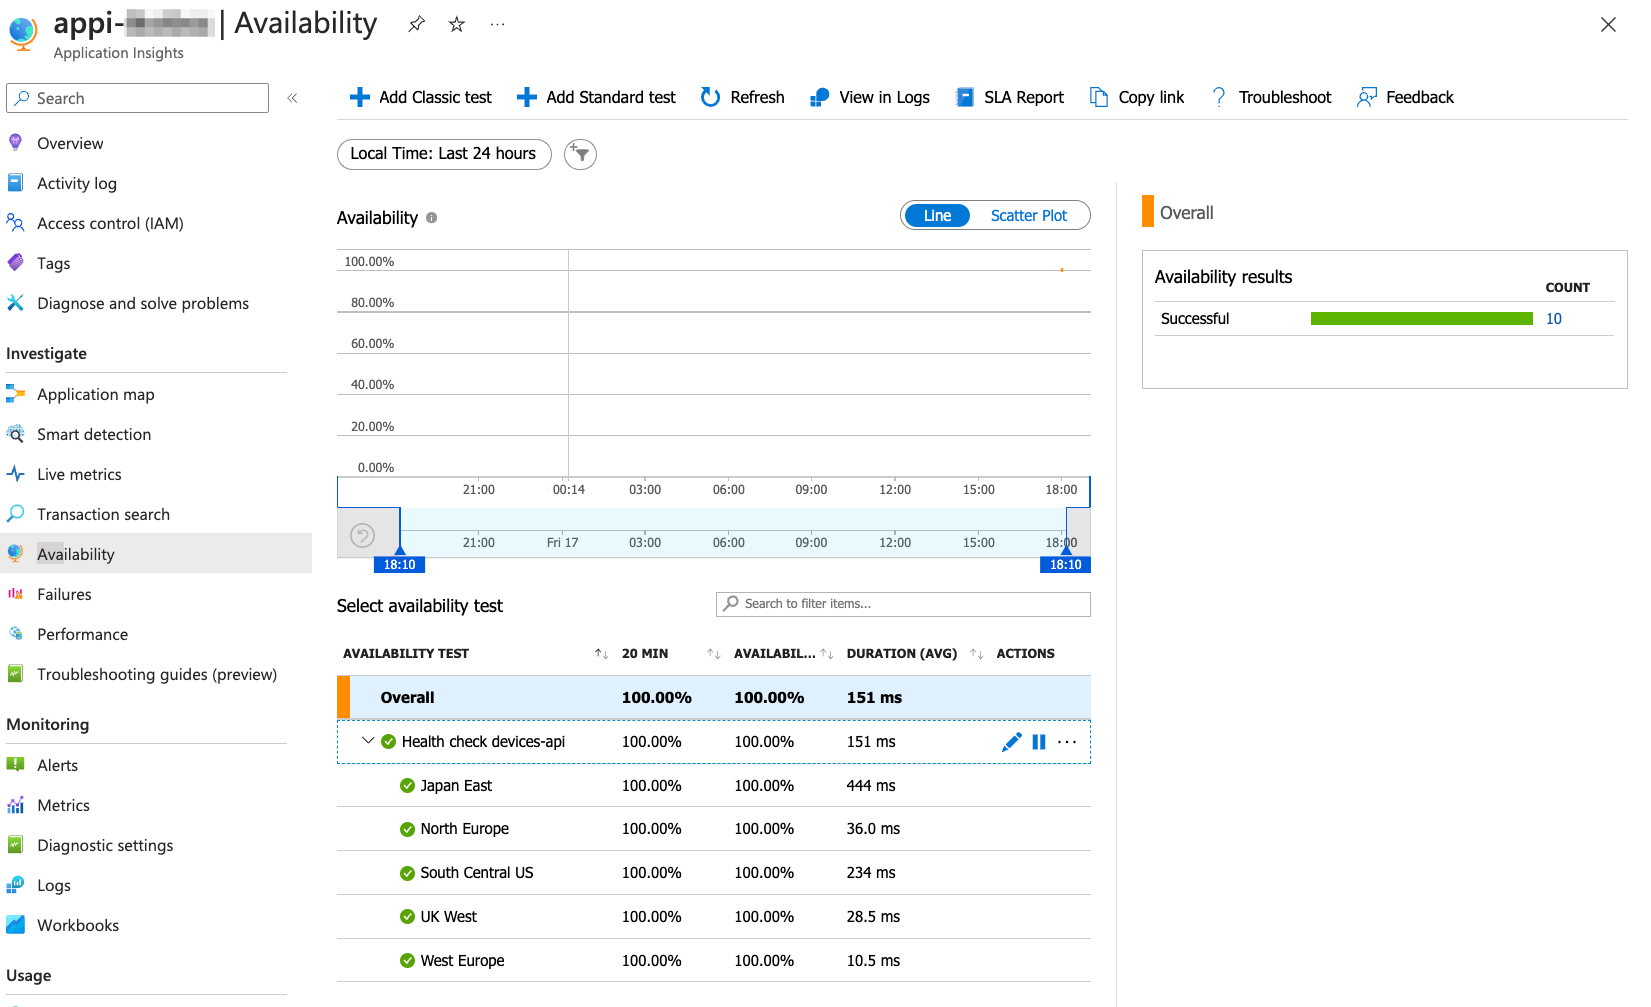The width and height of the screenshot is (1651, 1007).
Task: Reset the time range with the undo icon
Action: click(x=362, y=536)
